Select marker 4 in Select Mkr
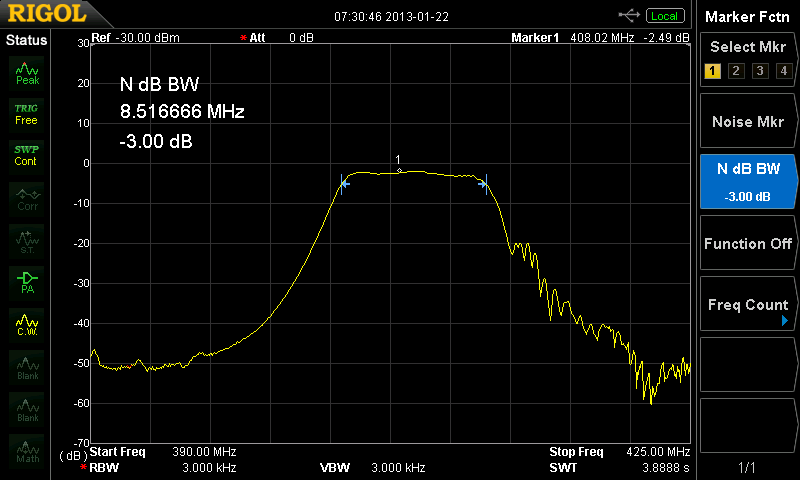Image resolution: width=800 pixels, height=480 pixels. [784, 71]
